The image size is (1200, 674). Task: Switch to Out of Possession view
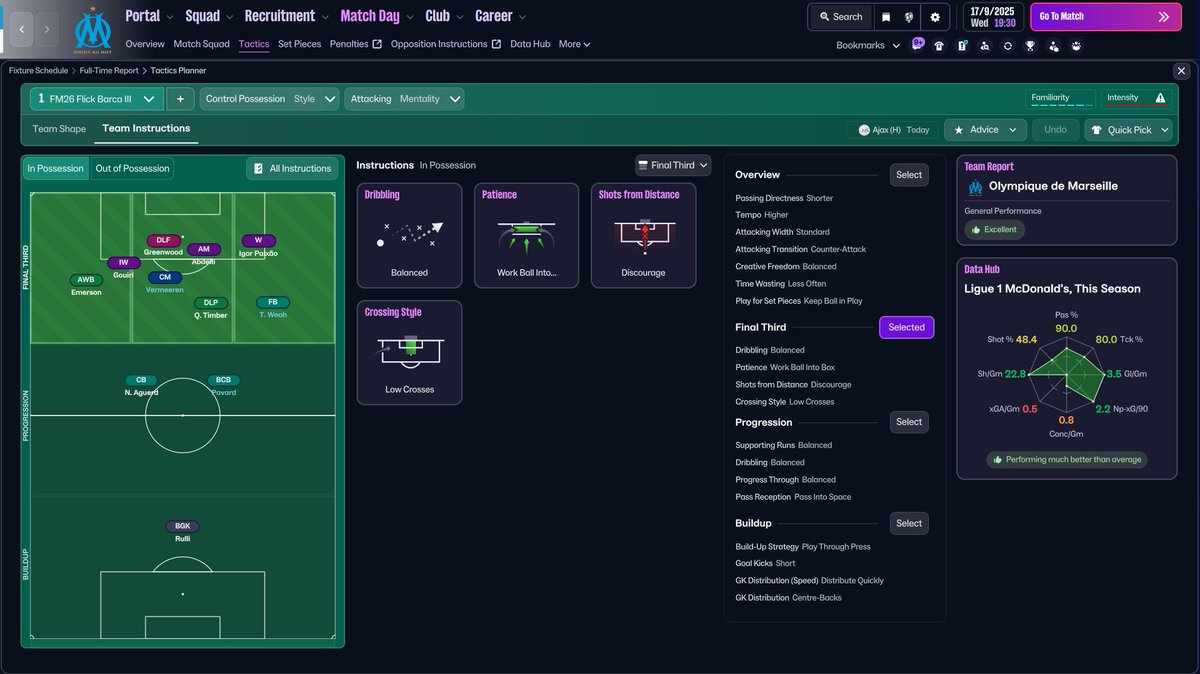pos(132,169)
